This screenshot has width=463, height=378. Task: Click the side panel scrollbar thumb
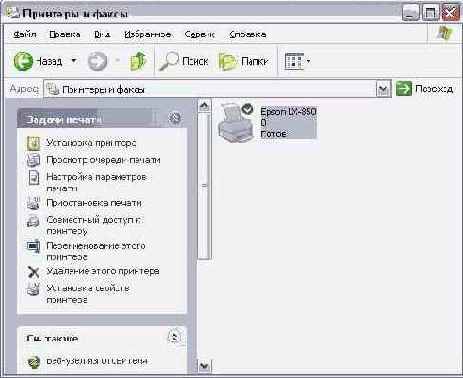coord(204,186)
